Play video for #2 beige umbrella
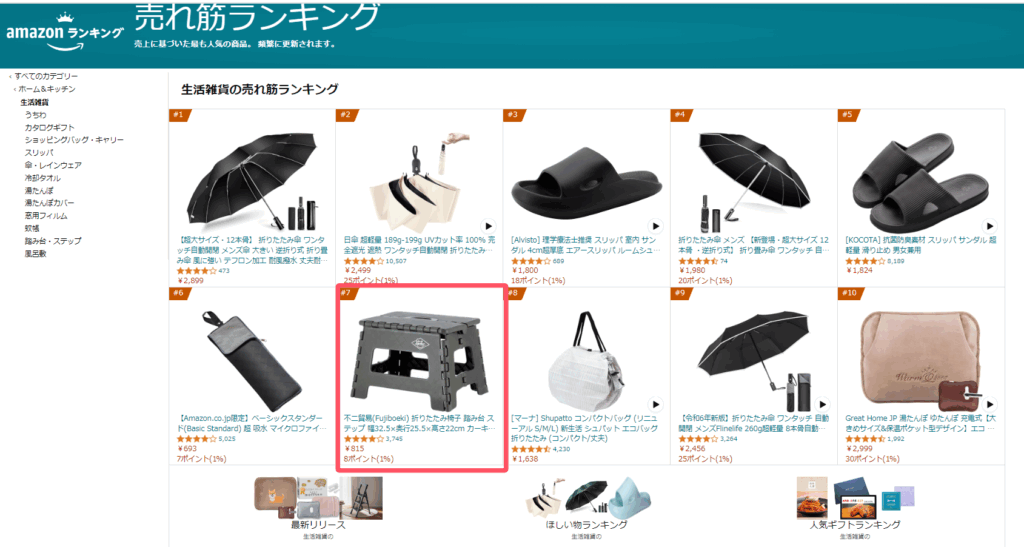 488,226
